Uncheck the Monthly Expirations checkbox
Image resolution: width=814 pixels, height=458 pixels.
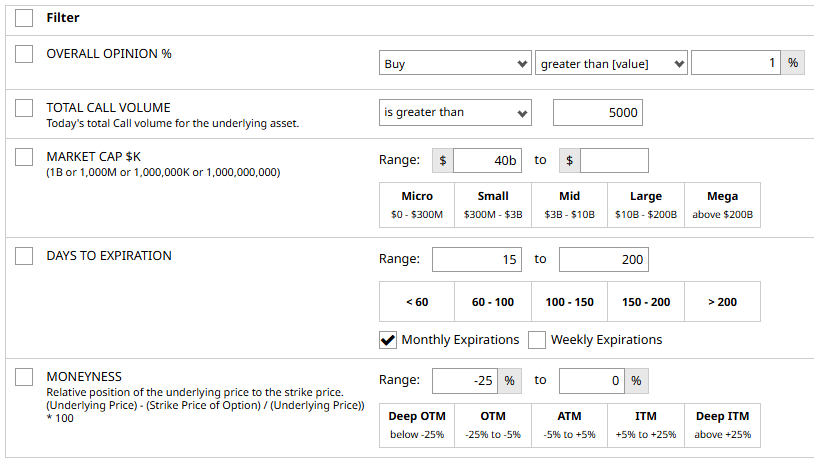click(388, 340)
